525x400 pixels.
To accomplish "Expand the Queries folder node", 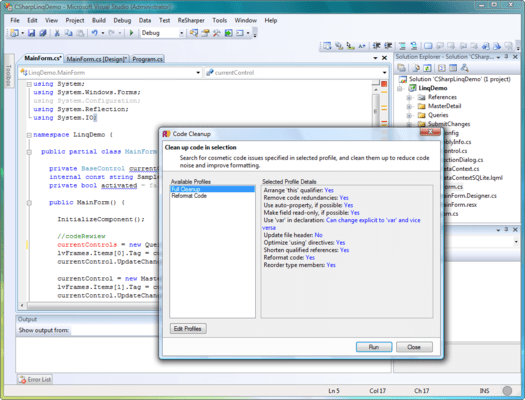I will tap(409, 115).
